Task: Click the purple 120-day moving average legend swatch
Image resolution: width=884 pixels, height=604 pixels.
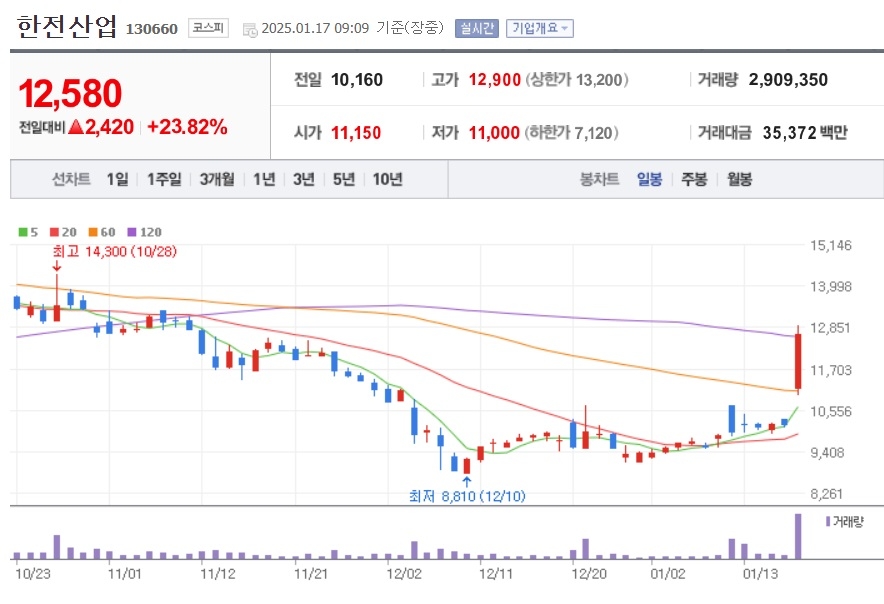Action: [x=132, y=232]
